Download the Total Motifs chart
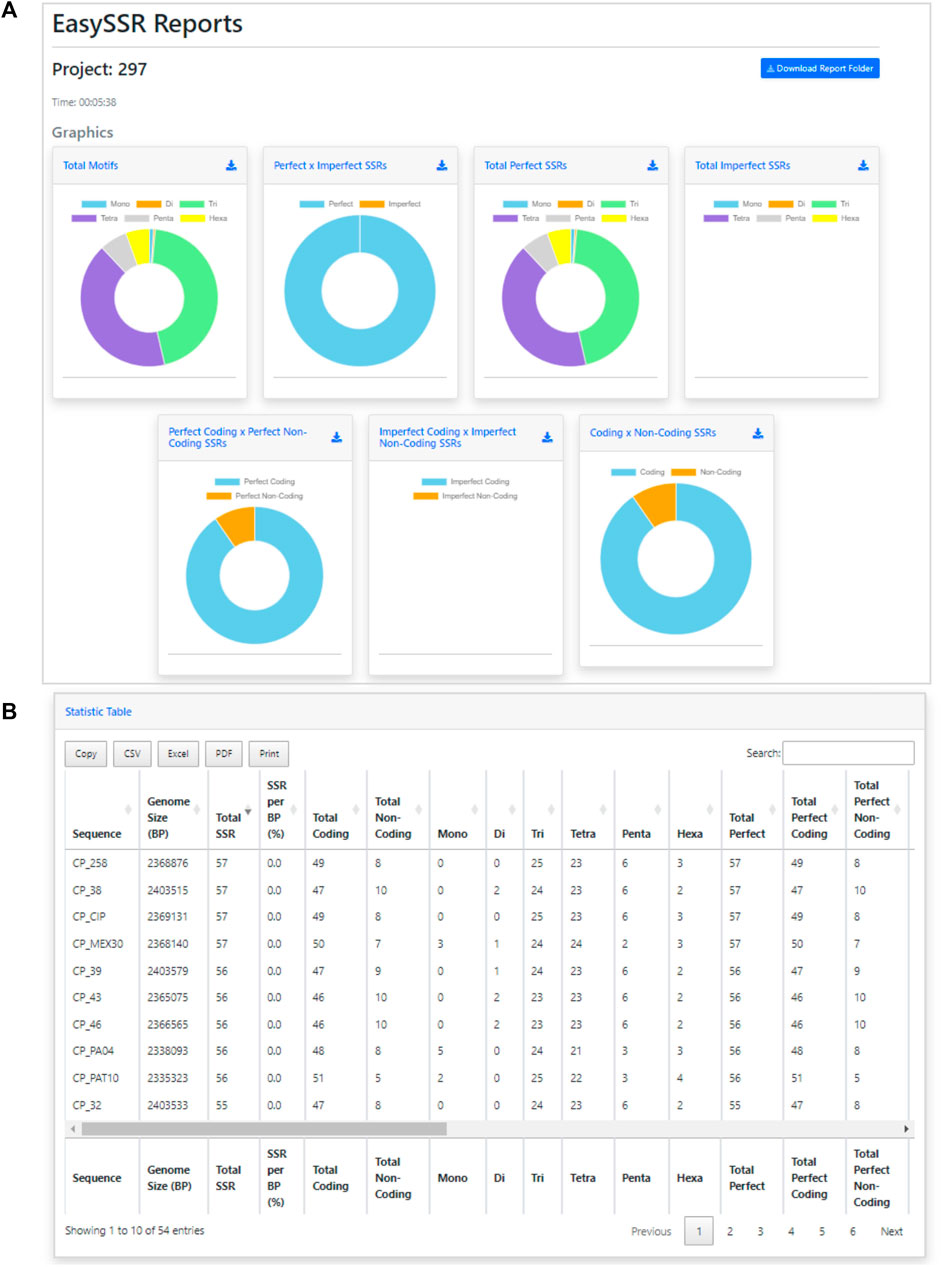 (x=231, y=166)
